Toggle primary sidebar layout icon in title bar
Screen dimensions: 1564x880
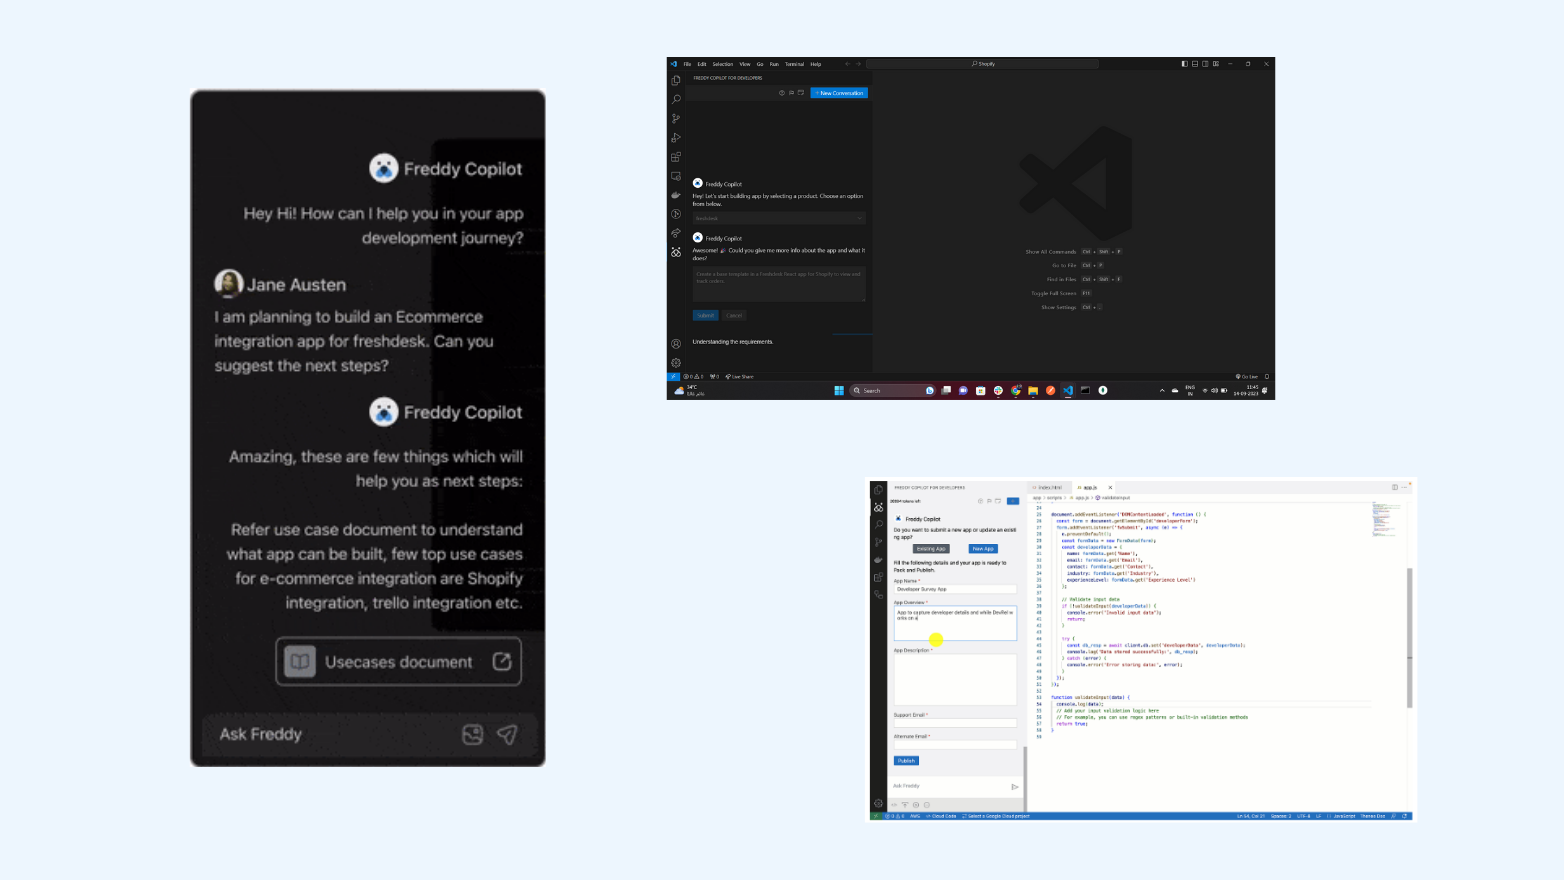(x=1184, y=64)
